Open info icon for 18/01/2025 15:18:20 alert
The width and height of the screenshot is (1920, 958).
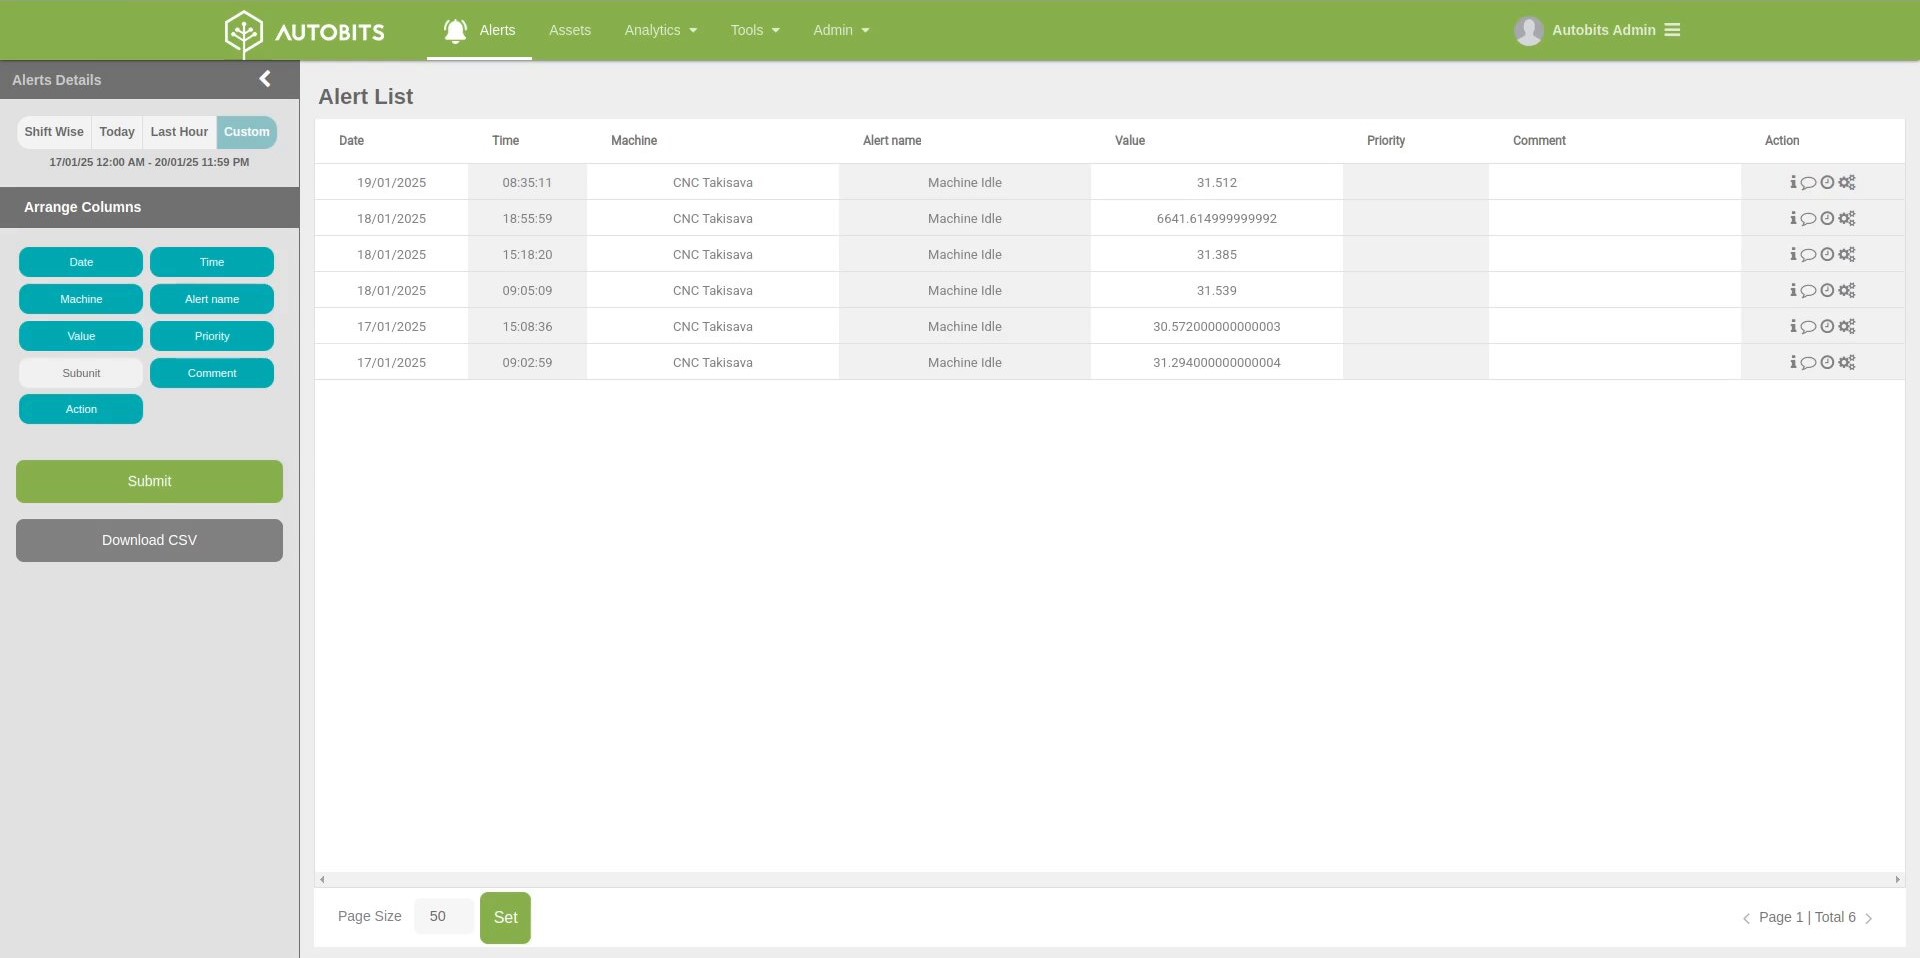click(1793, 254)
